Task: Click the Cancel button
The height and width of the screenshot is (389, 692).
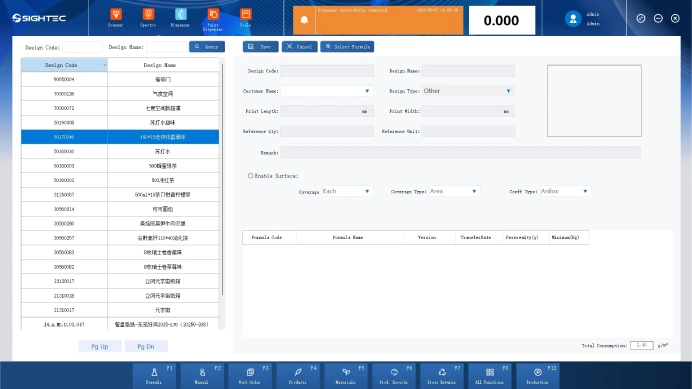Action: click(x=300, y=46)
